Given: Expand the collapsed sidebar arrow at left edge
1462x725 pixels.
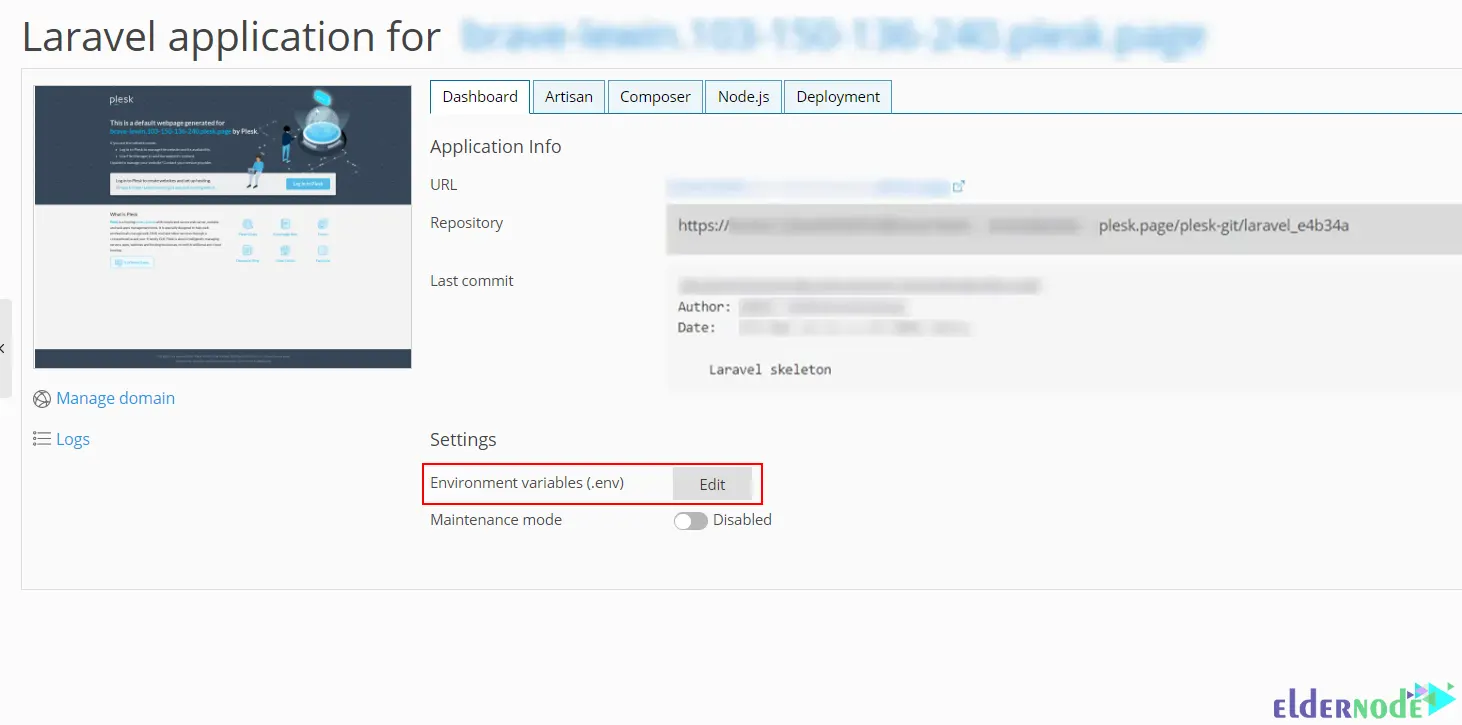Looking at the screenshot, I should pos(3,348).
